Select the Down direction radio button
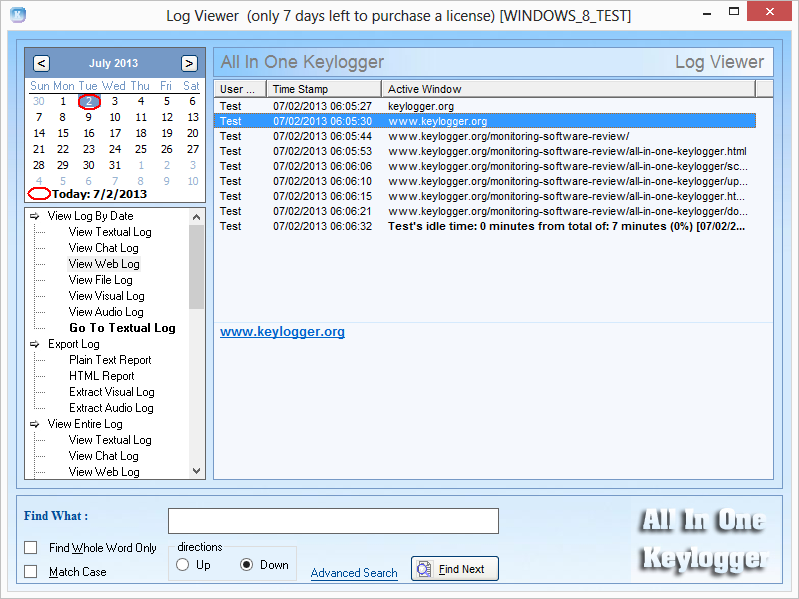 [x=247, y=565]
